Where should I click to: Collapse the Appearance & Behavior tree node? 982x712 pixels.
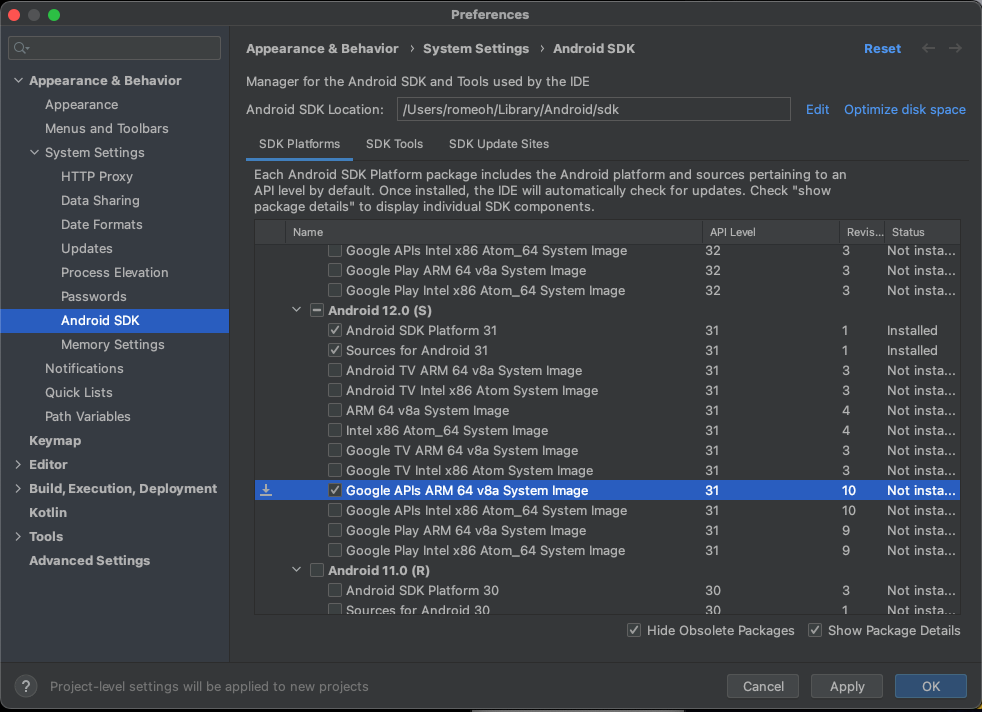point(18,80)
